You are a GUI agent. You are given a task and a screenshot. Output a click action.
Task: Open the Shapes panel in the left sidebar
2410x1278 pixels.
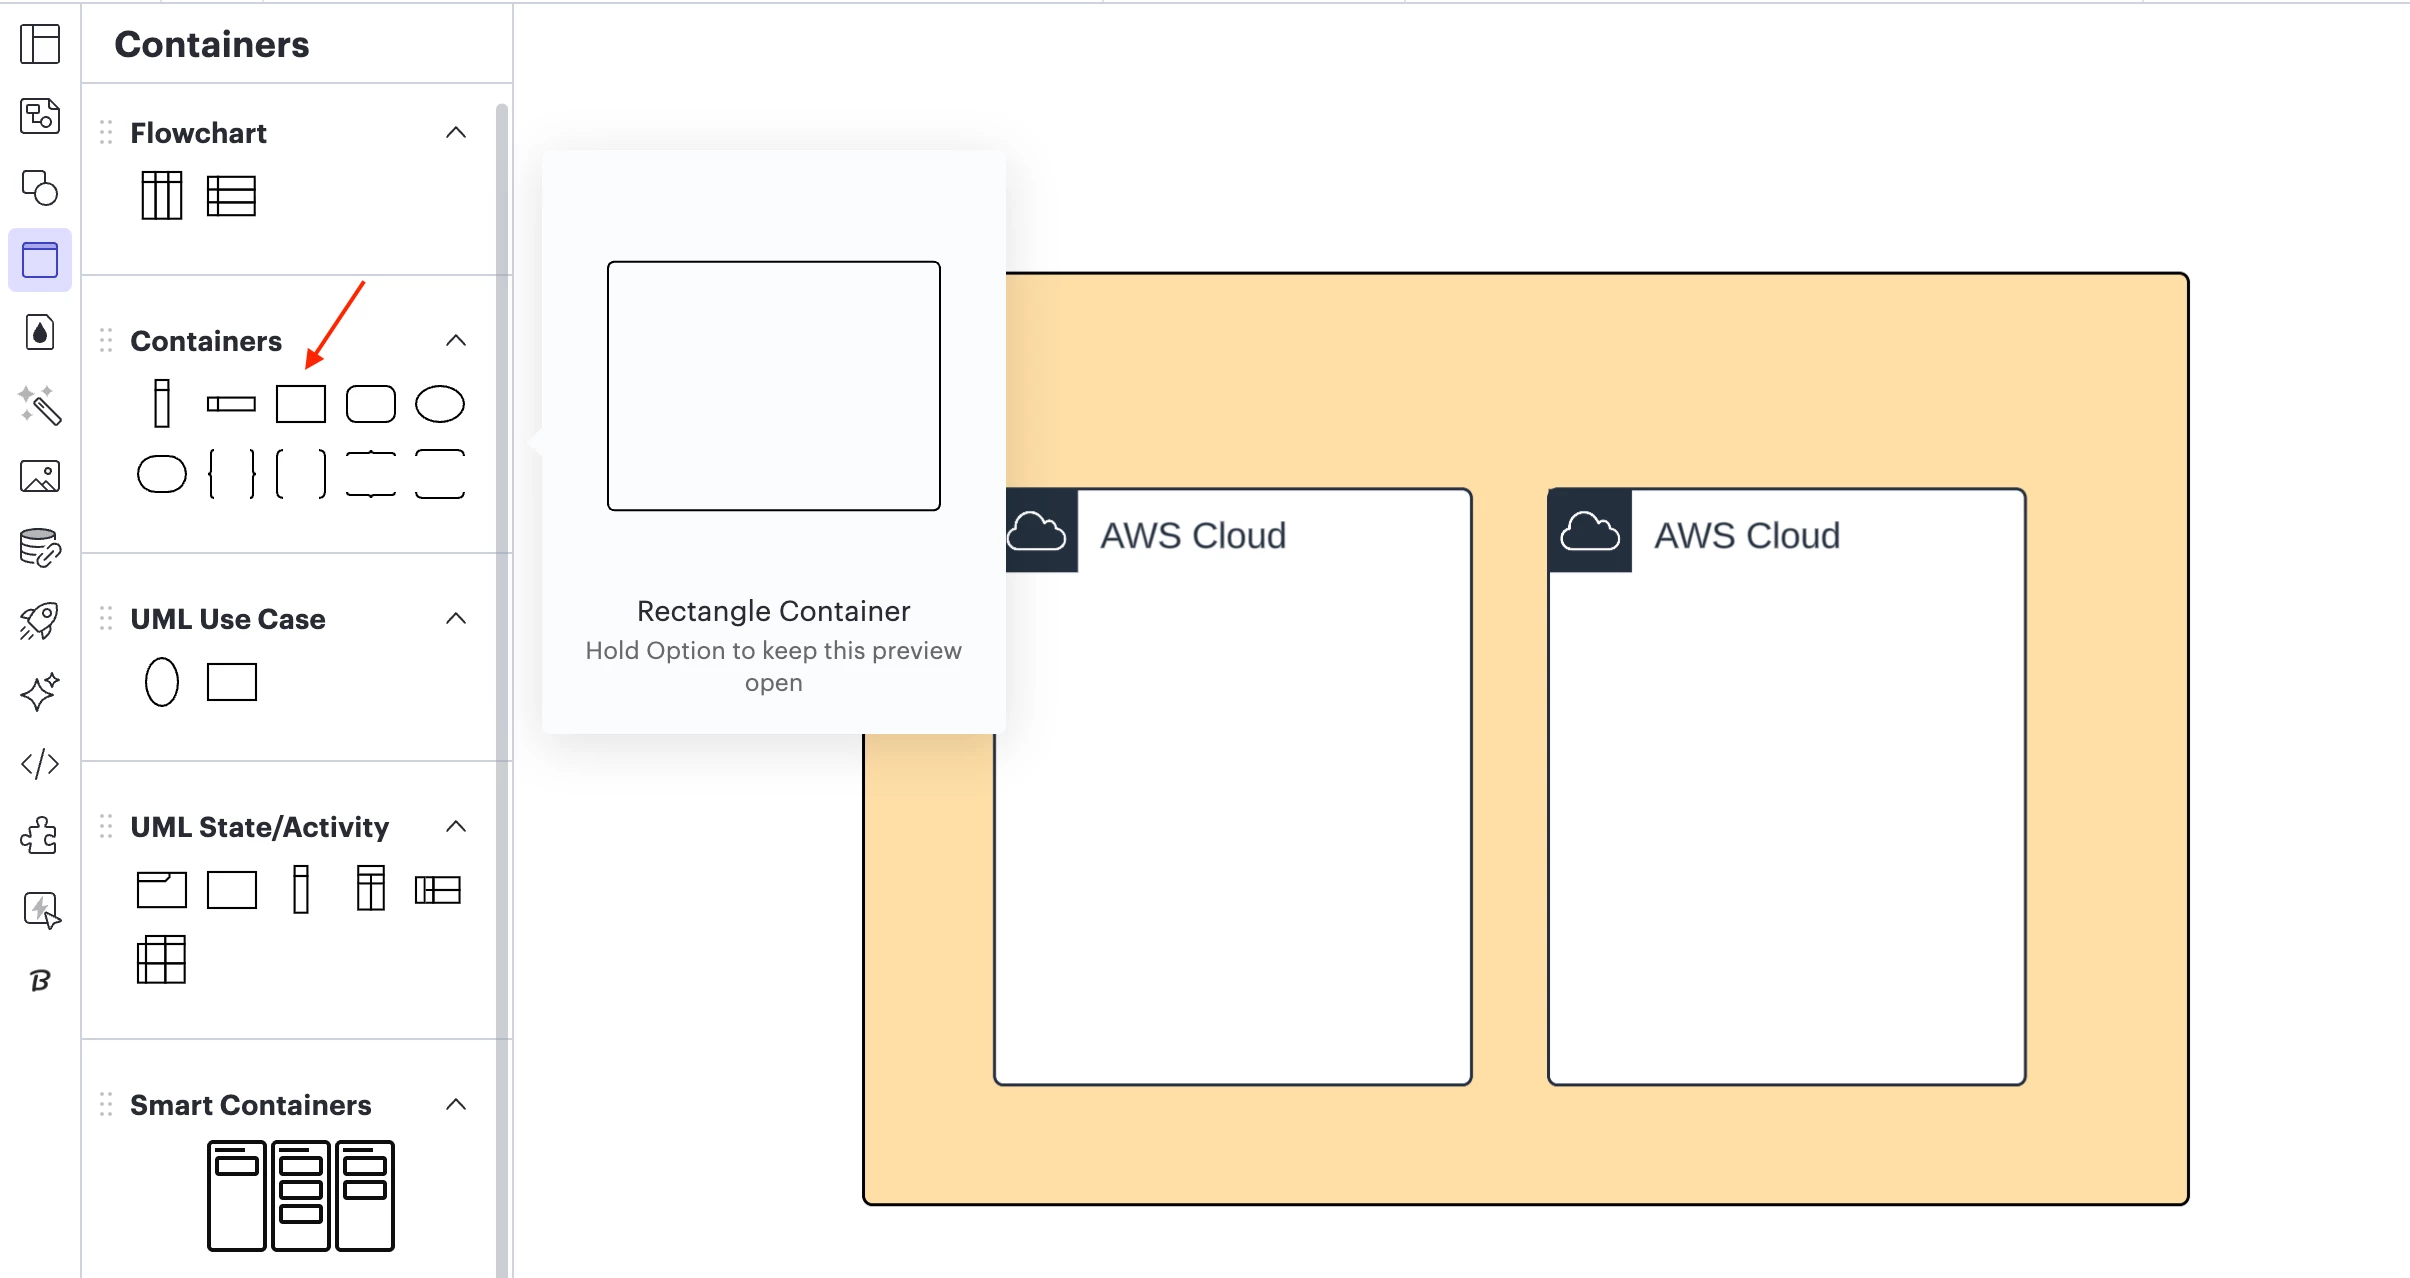[x=40, y=188]
